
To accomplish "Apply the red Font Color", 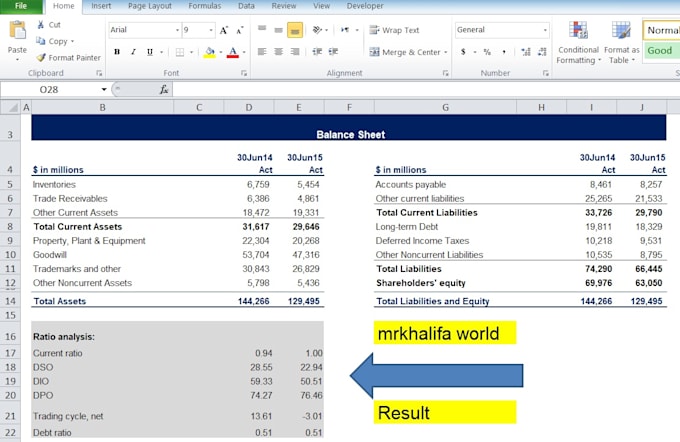I will [233, 52].
